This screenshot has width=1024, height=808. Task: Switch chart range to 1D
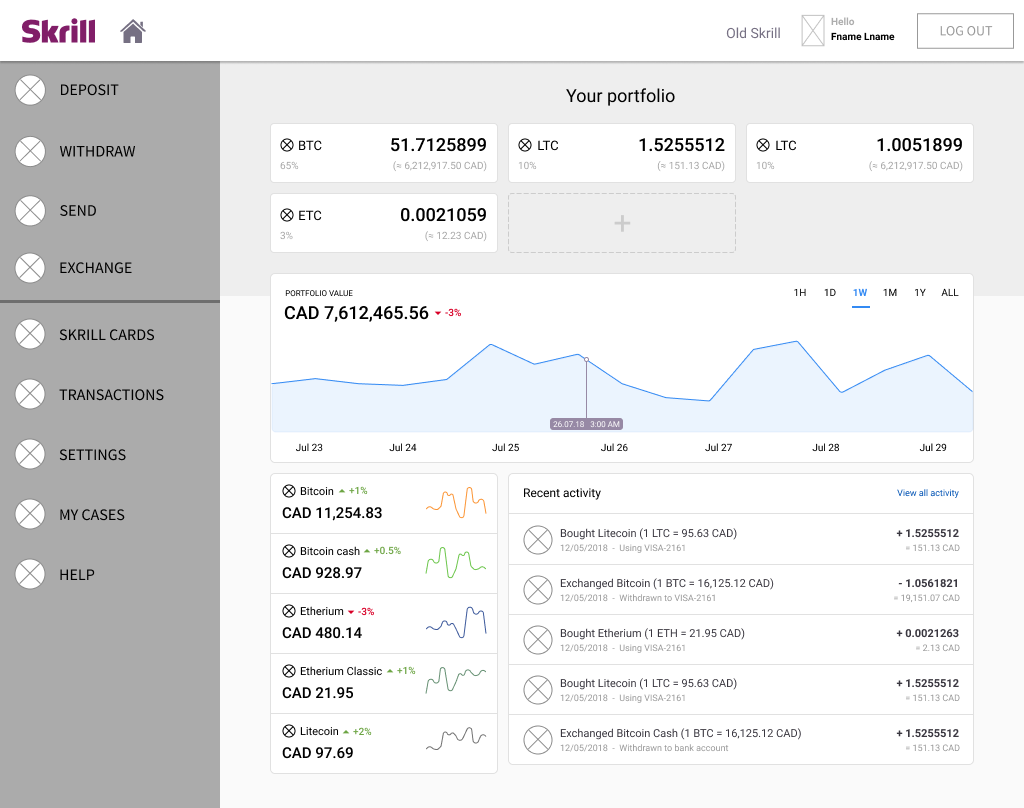tap(829, 293)
